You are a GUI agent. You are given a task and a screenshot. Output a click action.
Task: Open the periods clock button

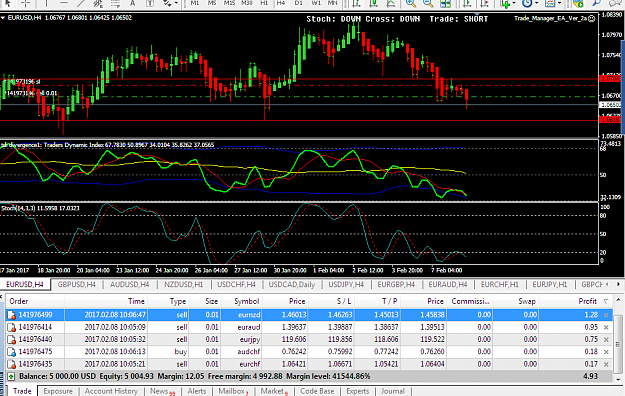[x=527, y=3]
